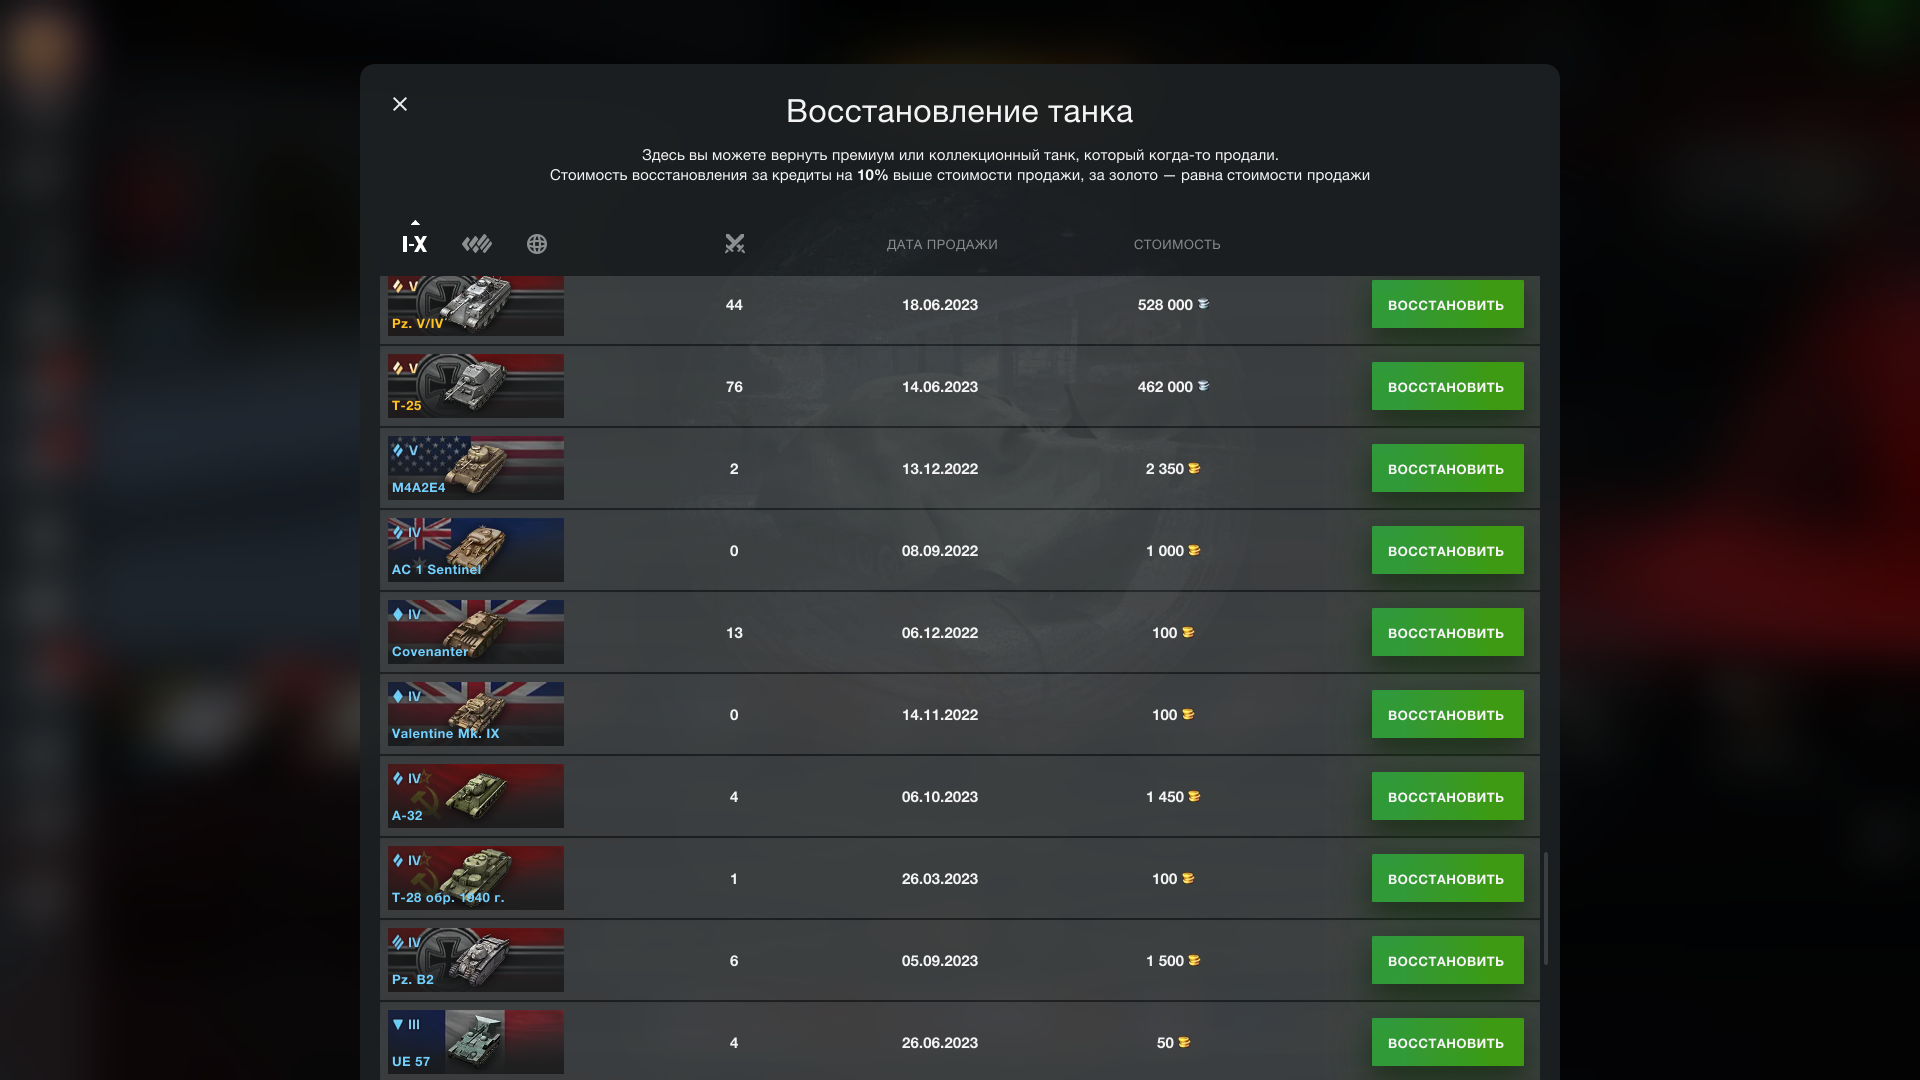Restore the T-25 tank
This screenshot has height=1080, width=1920.
[x=1447, y=386]
